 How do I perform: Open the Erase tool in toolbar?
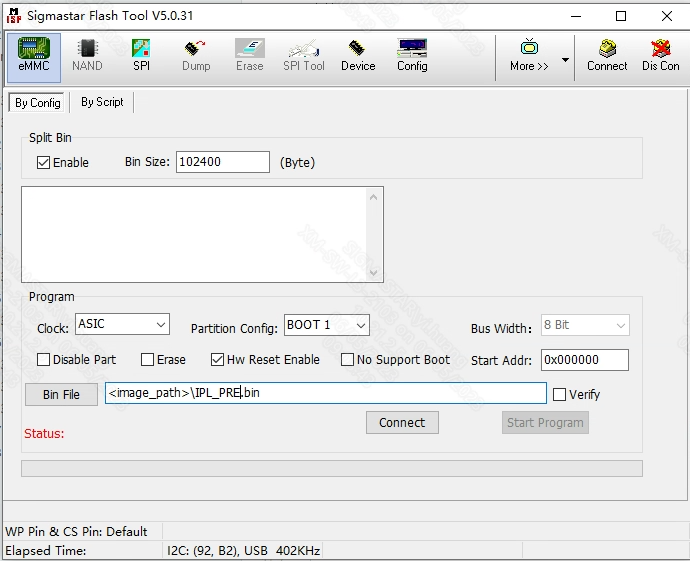(250, 56)
